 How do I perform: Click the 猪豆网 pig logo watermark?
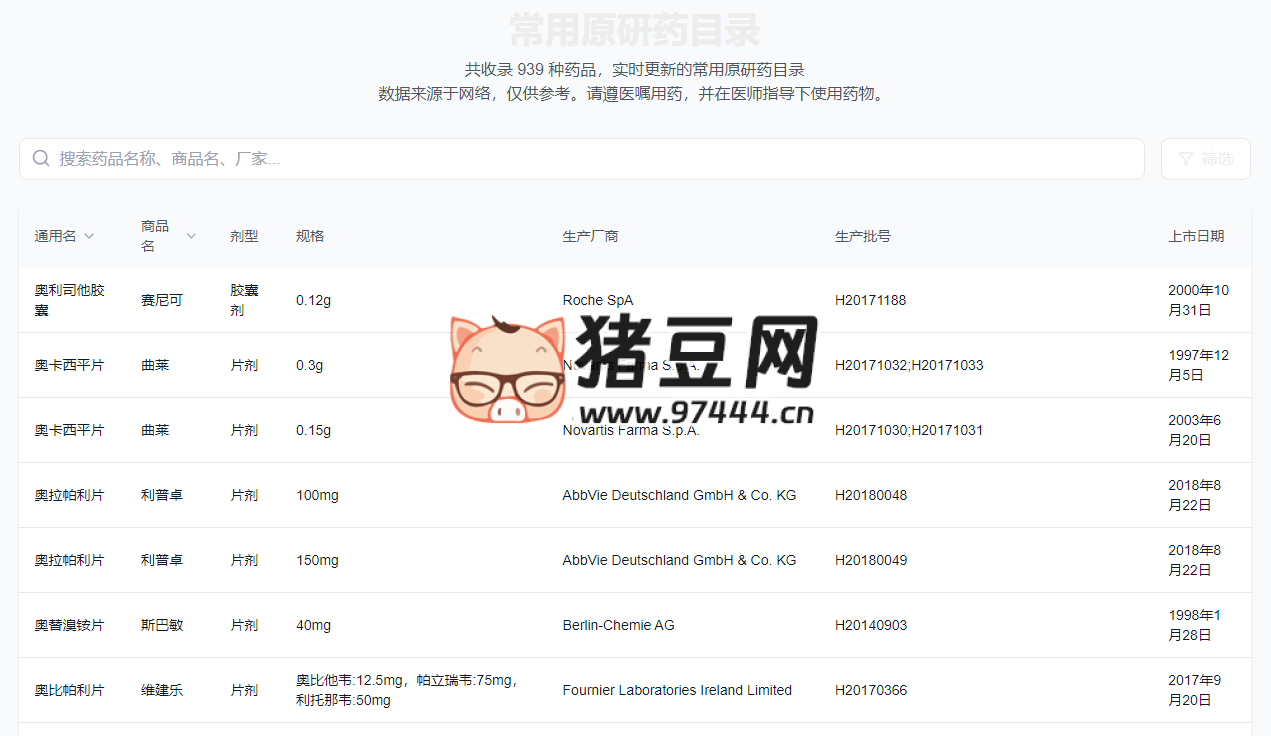(x=506, y=367)
